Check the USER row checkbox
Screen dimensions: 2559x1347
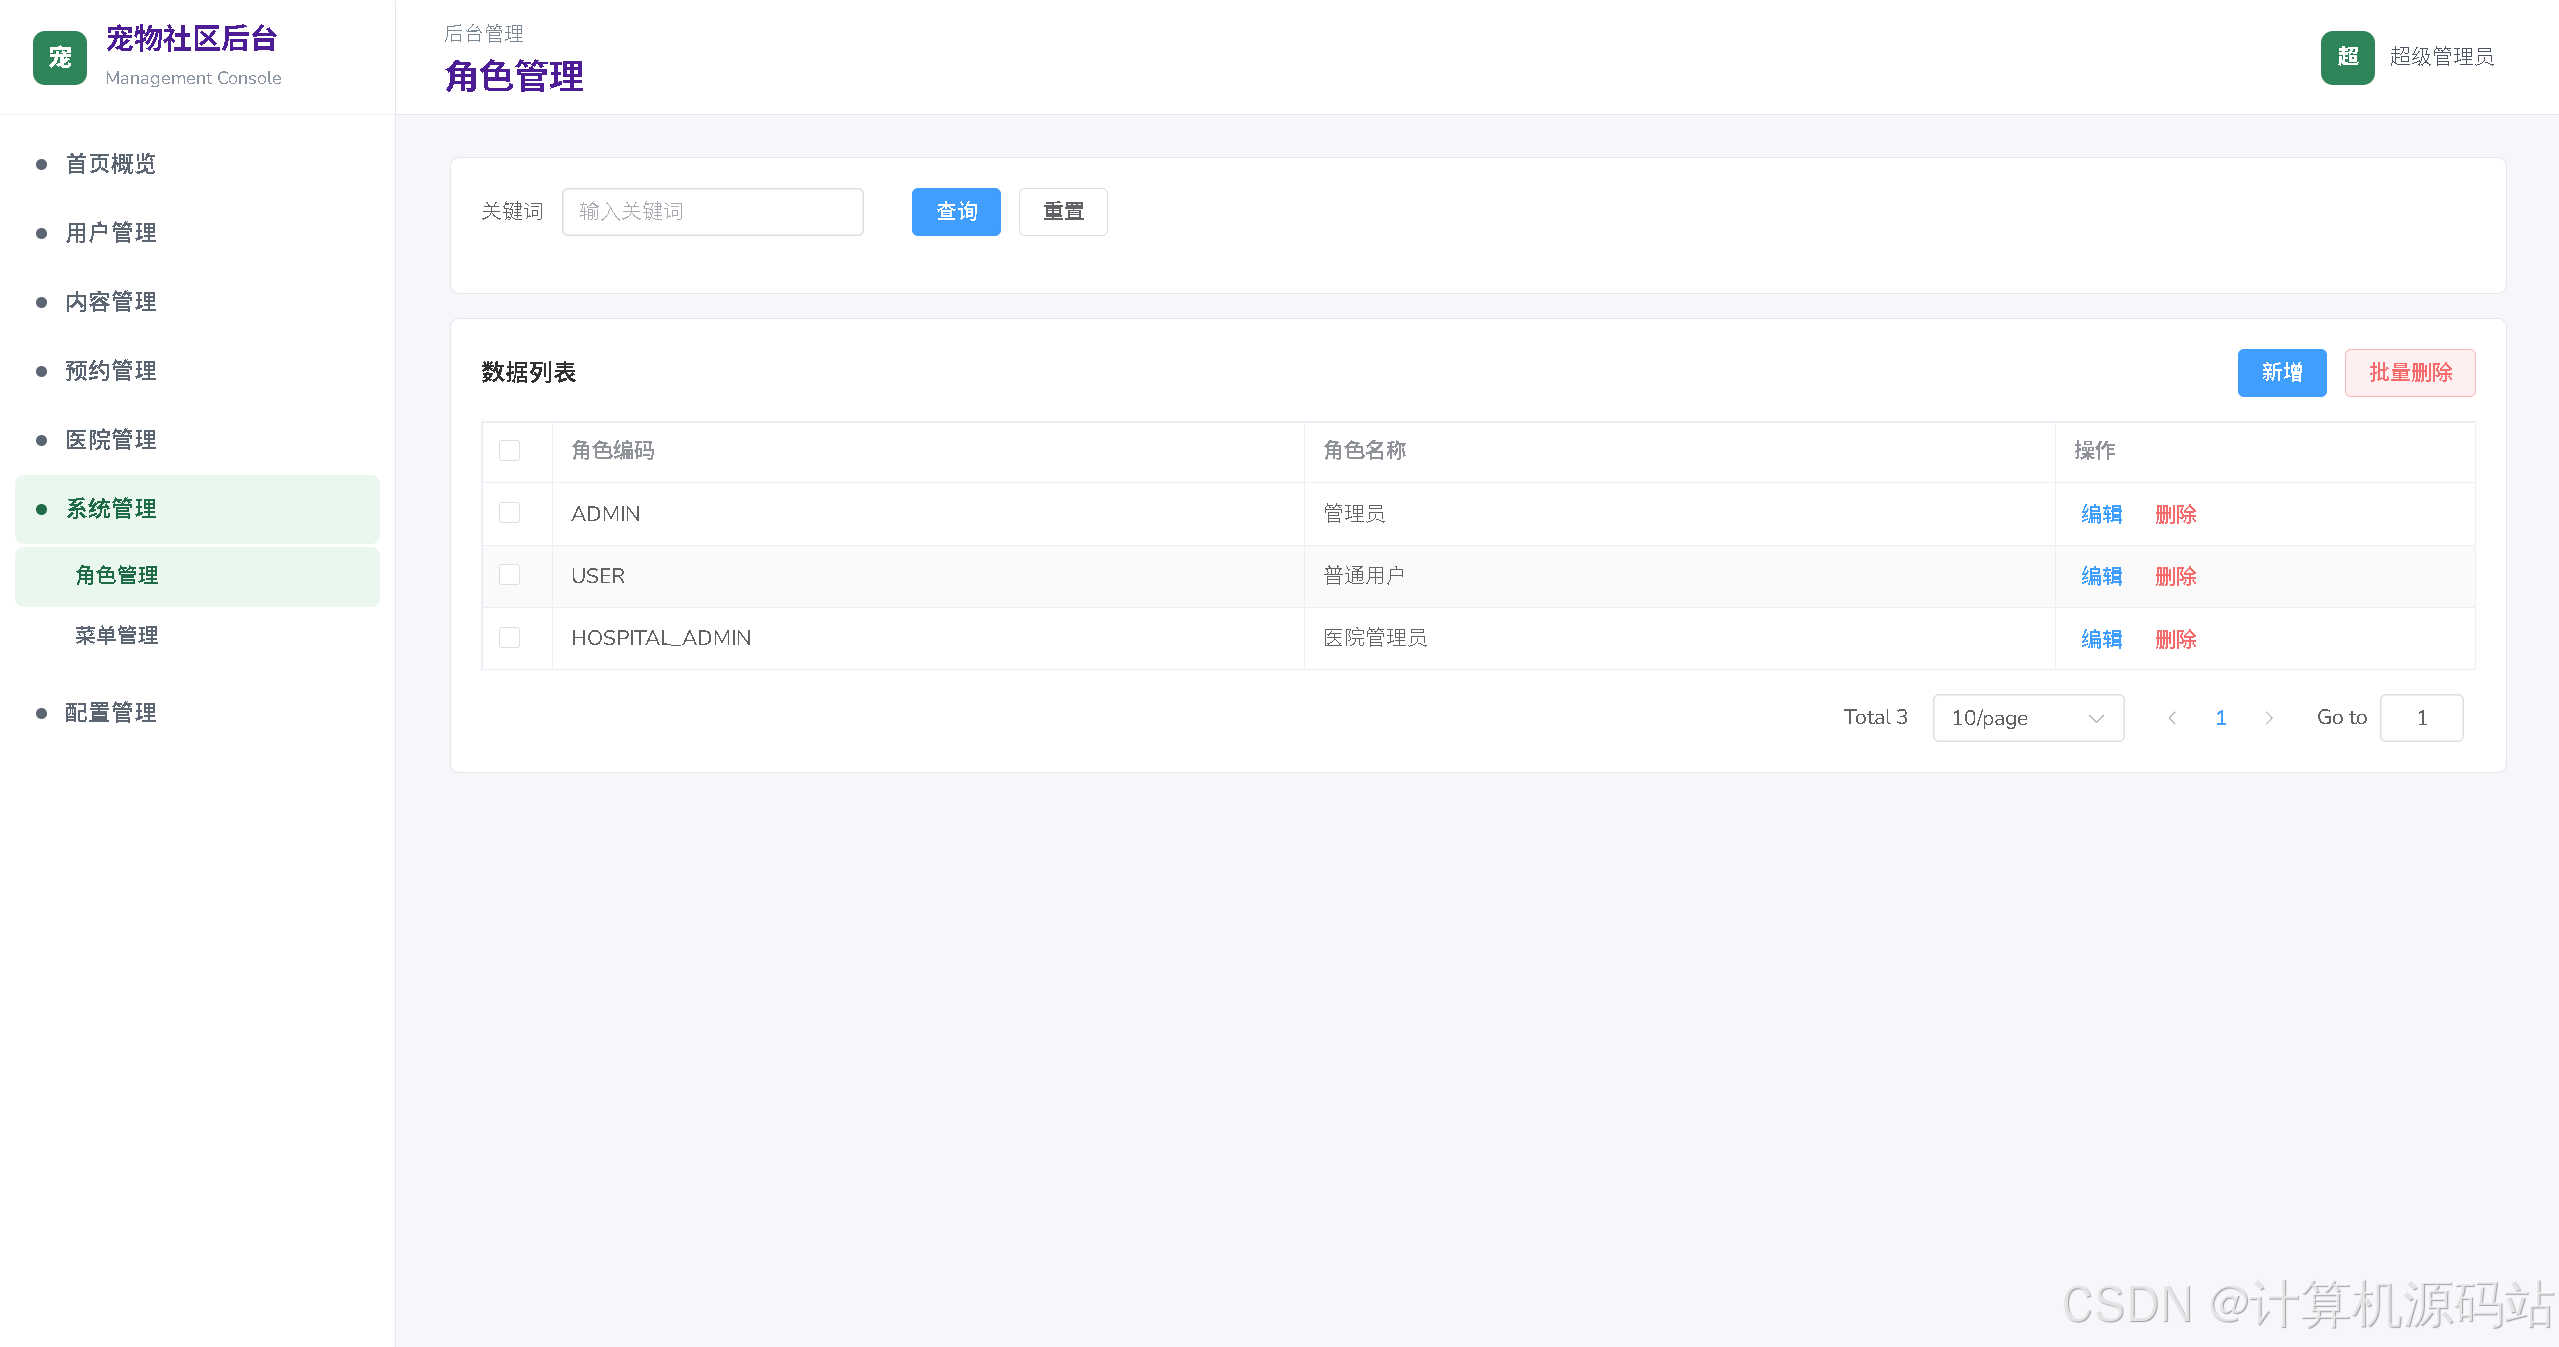coord(510,575)
